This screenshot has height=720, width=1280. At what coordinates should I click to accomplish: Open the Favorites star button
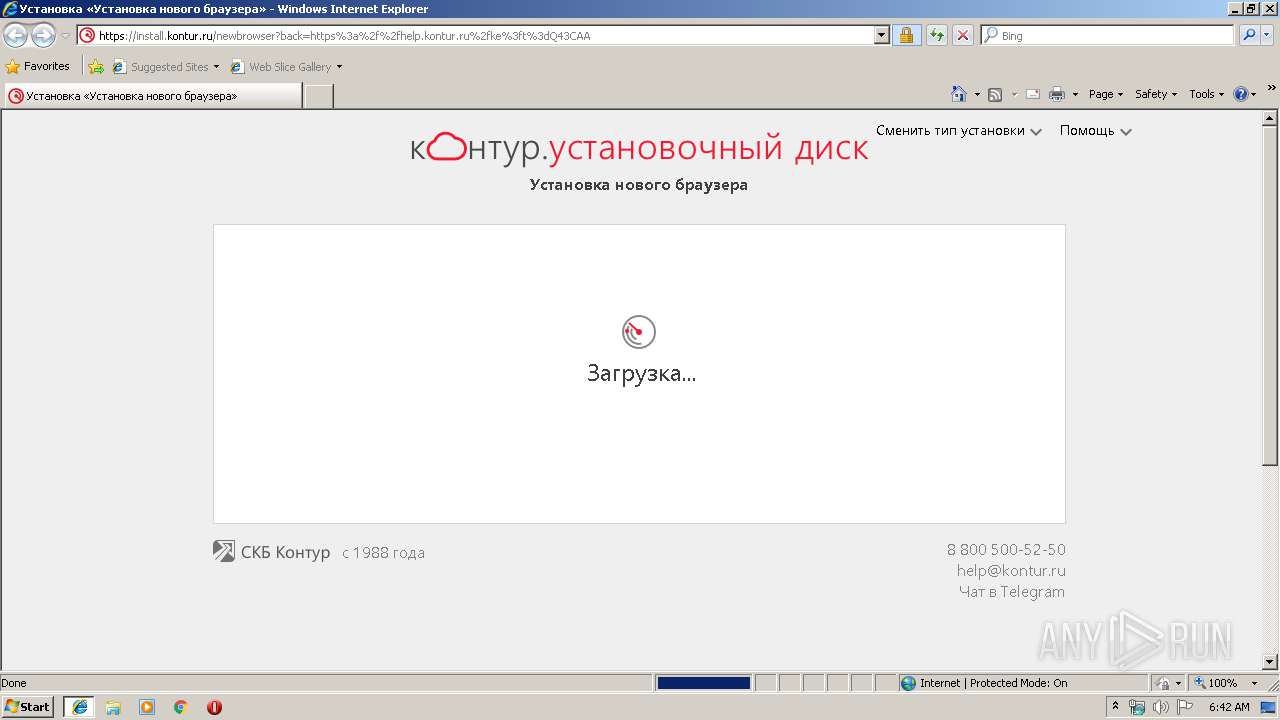tap(38, 66)
